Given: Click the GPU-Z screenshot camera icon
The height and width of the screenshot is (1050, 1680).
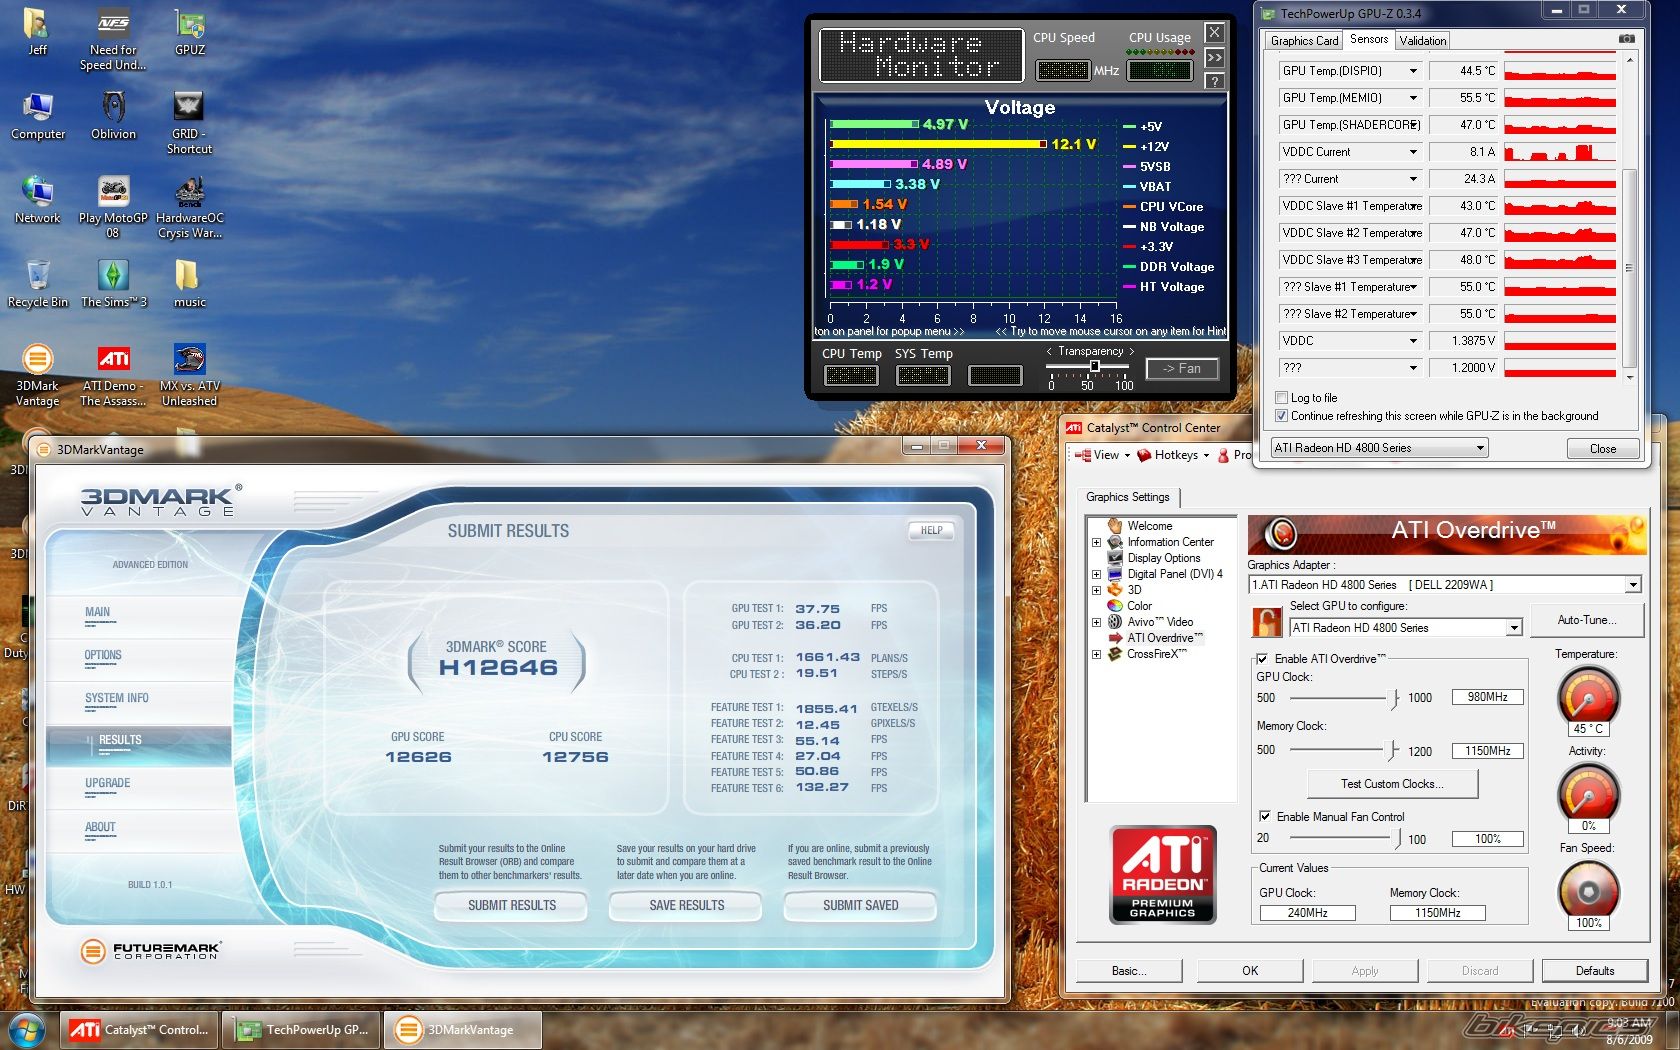Looking at the screenshot, I should point(1627,39).
